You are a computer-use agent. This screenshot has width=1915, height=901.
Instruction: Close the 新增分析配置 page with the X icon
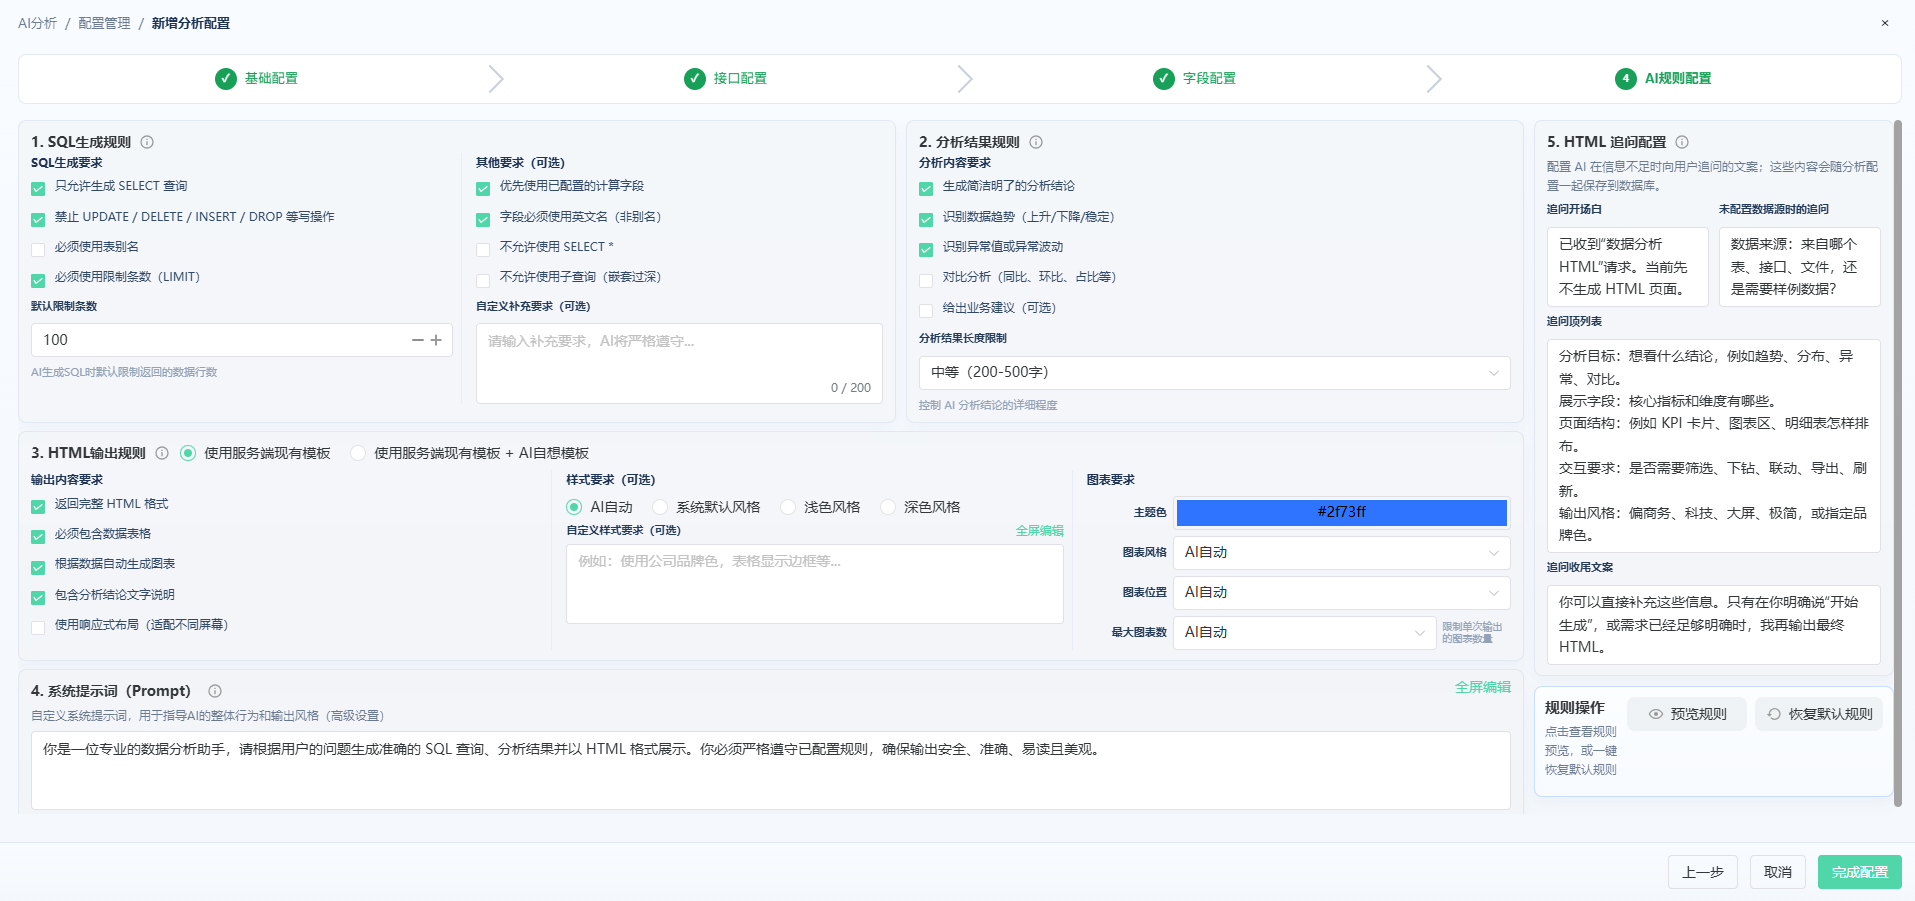1885,23
